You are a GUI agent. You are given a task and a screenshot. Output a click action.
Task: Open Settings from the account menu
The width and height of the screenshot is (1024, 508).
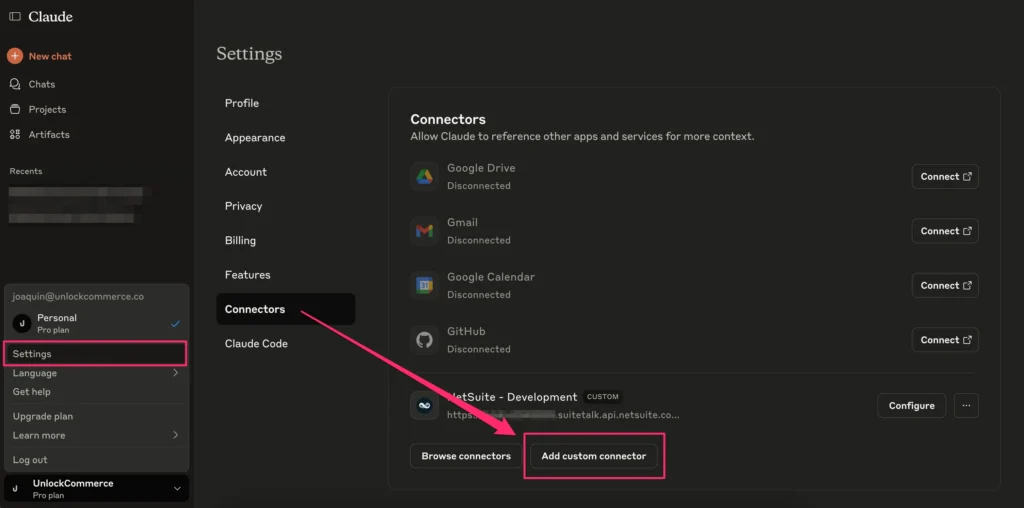click(95, 354)
